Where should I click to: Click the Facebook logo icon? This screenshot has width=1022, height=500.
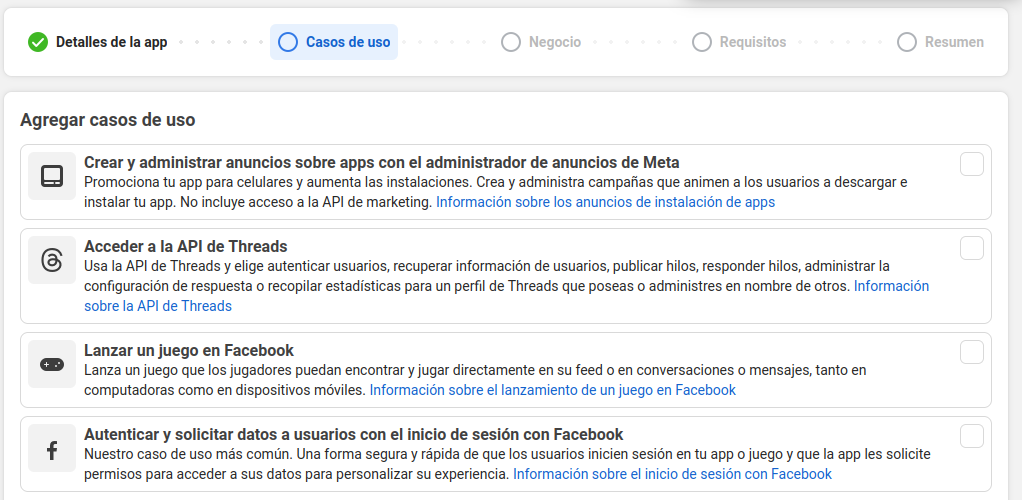[x=52, y=449]
